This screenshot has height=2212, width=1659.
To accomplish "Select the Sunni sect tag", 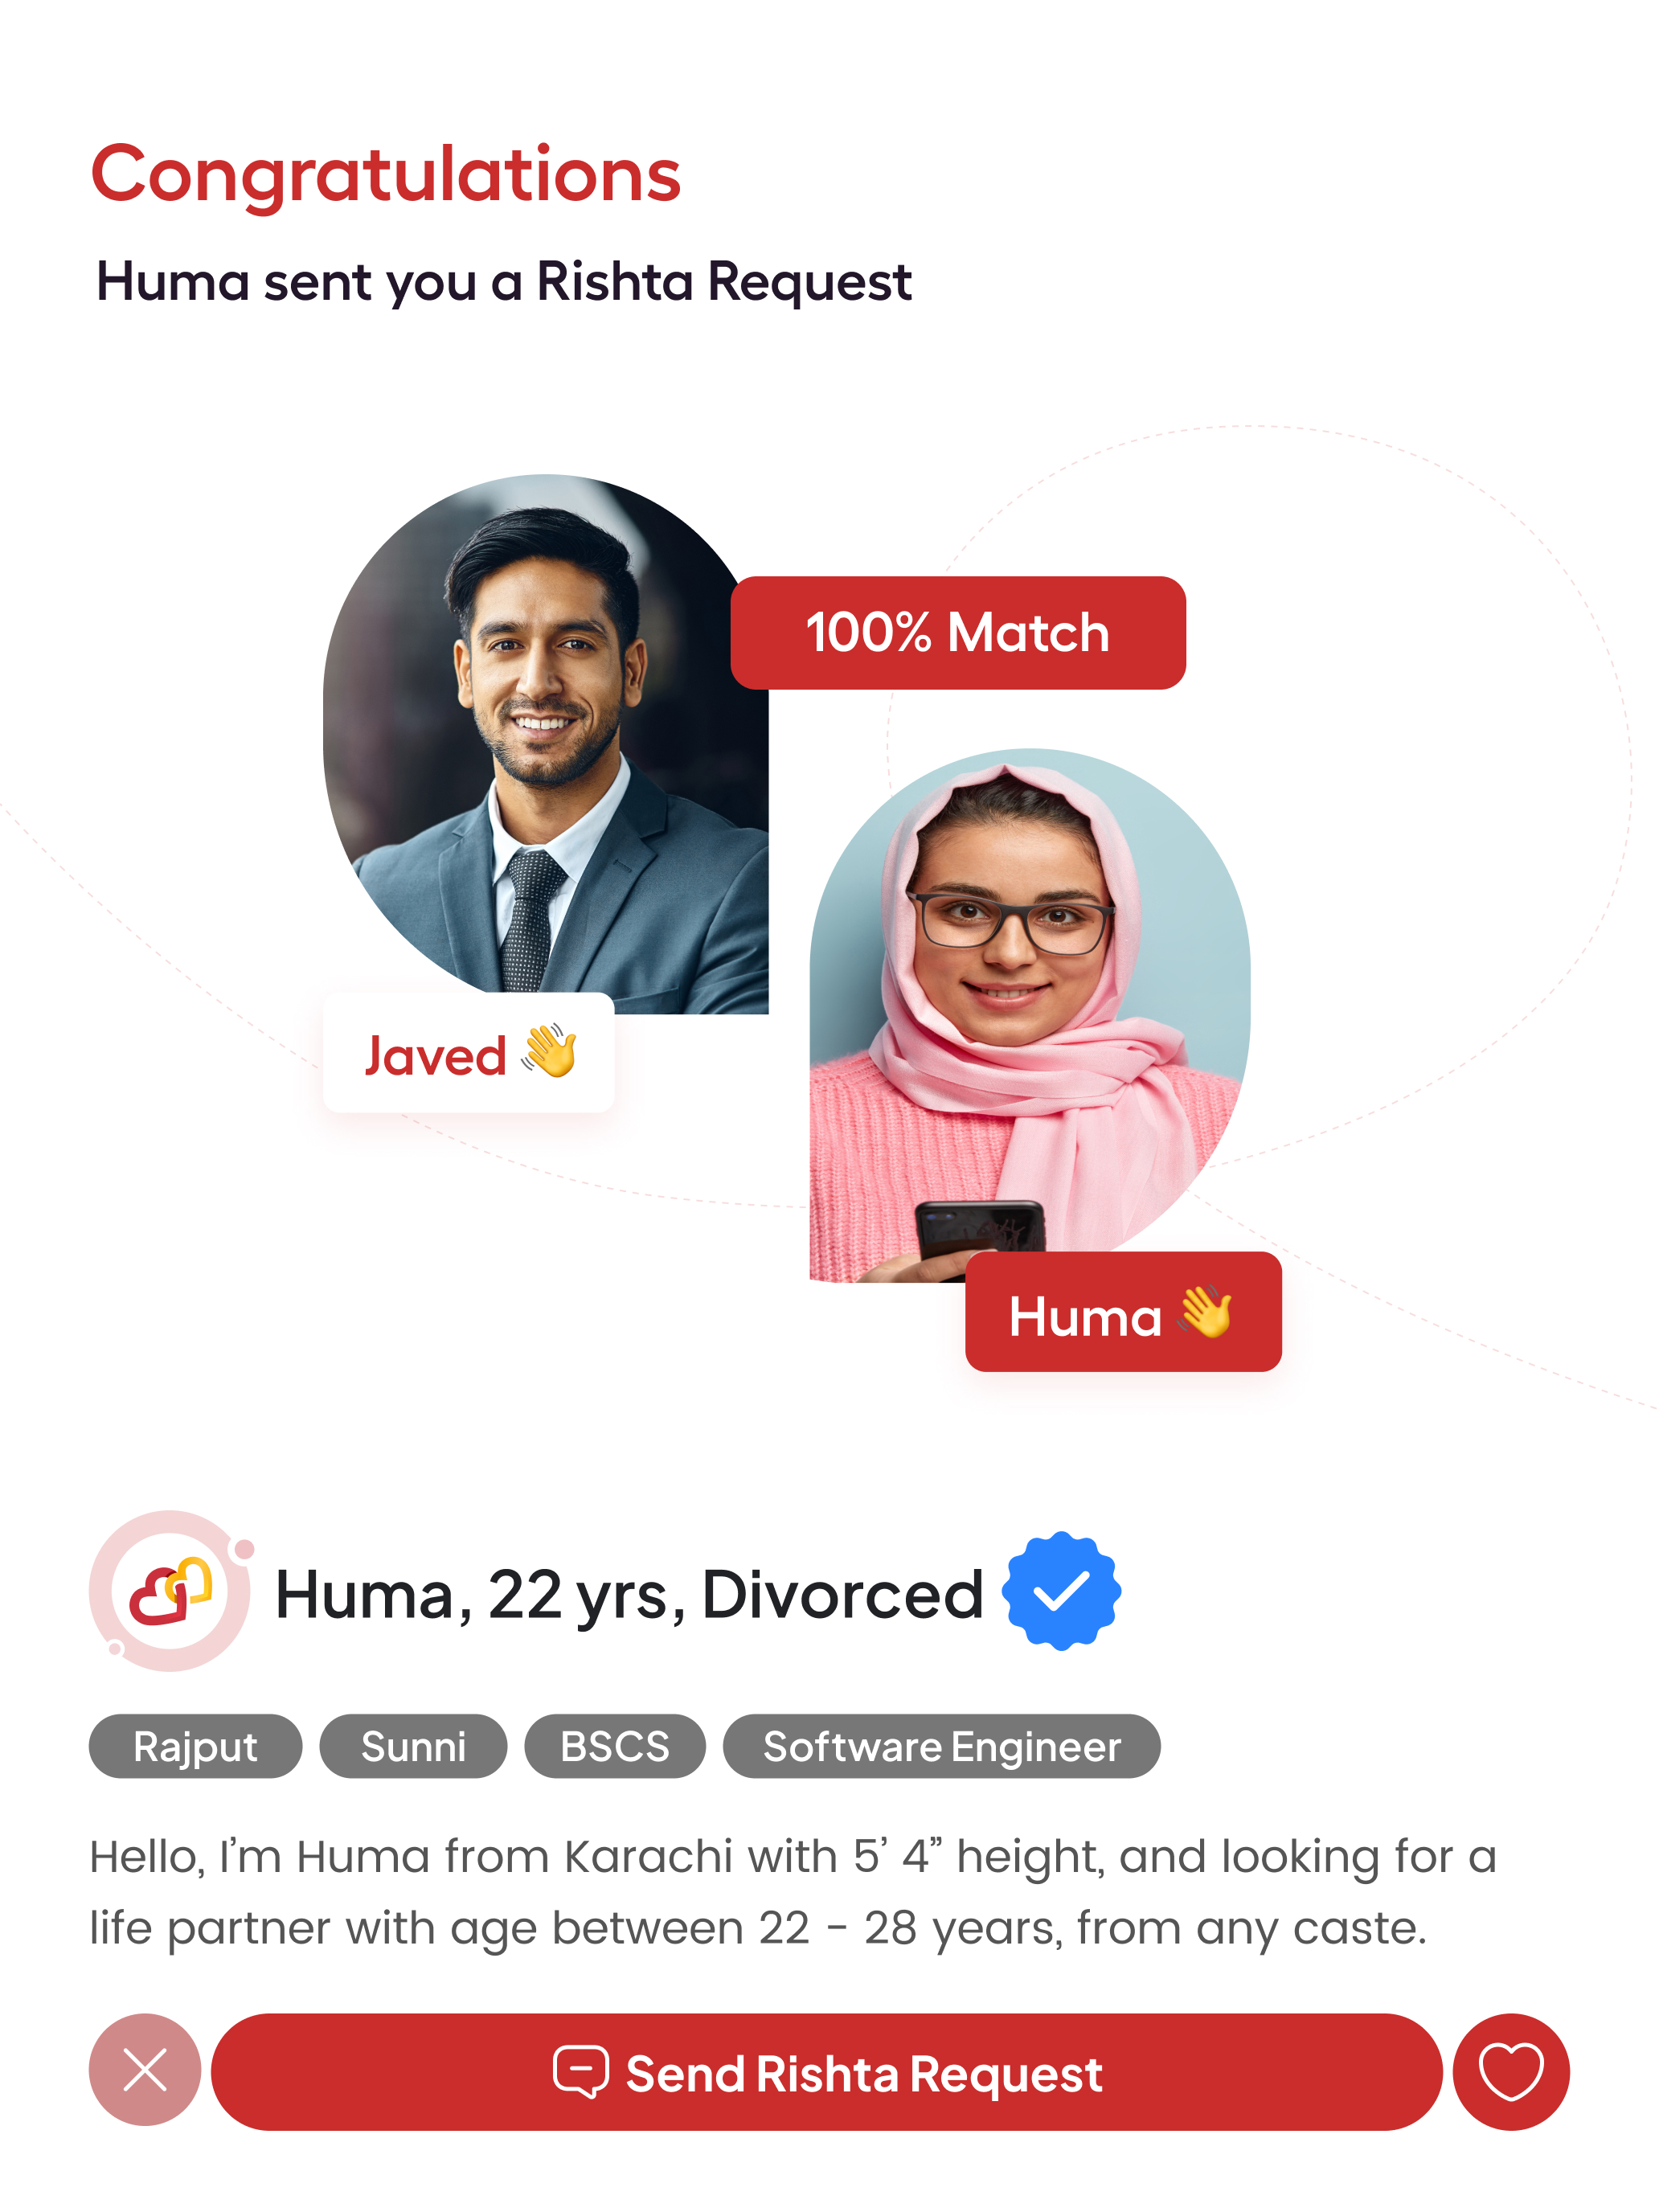I will tap(413, 1746).
